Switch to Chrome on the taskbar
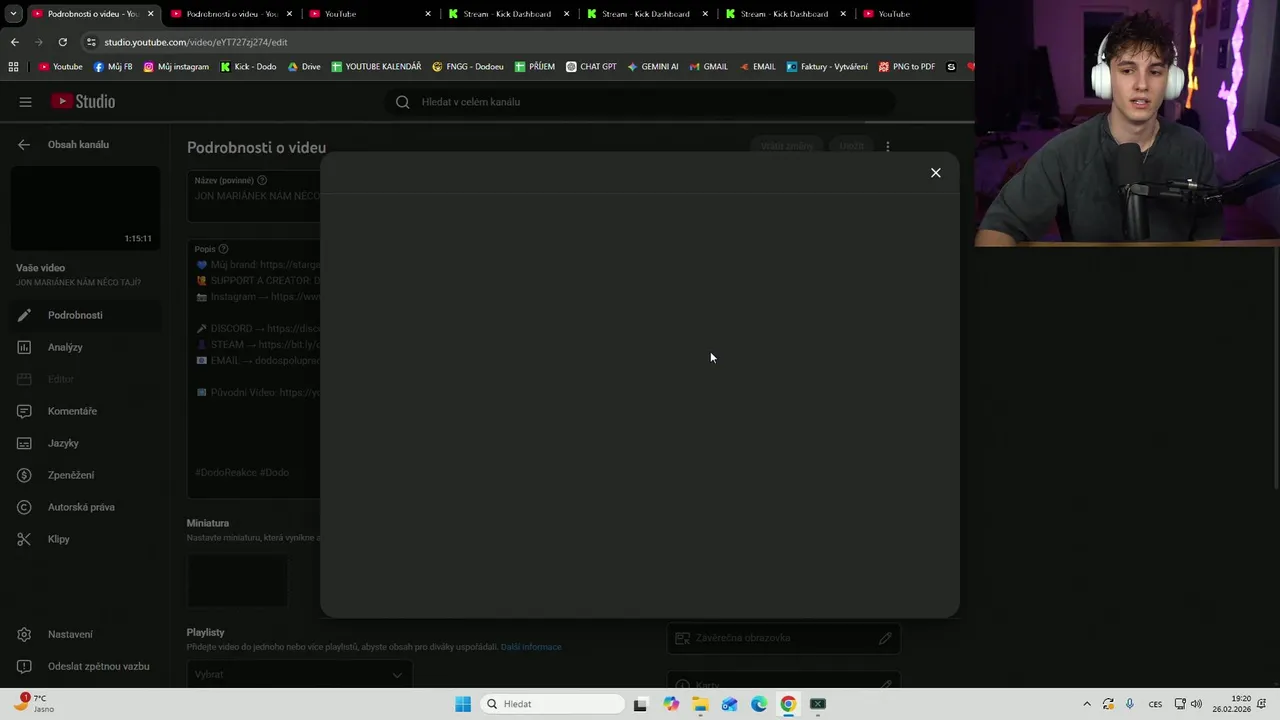 (788, 704)
